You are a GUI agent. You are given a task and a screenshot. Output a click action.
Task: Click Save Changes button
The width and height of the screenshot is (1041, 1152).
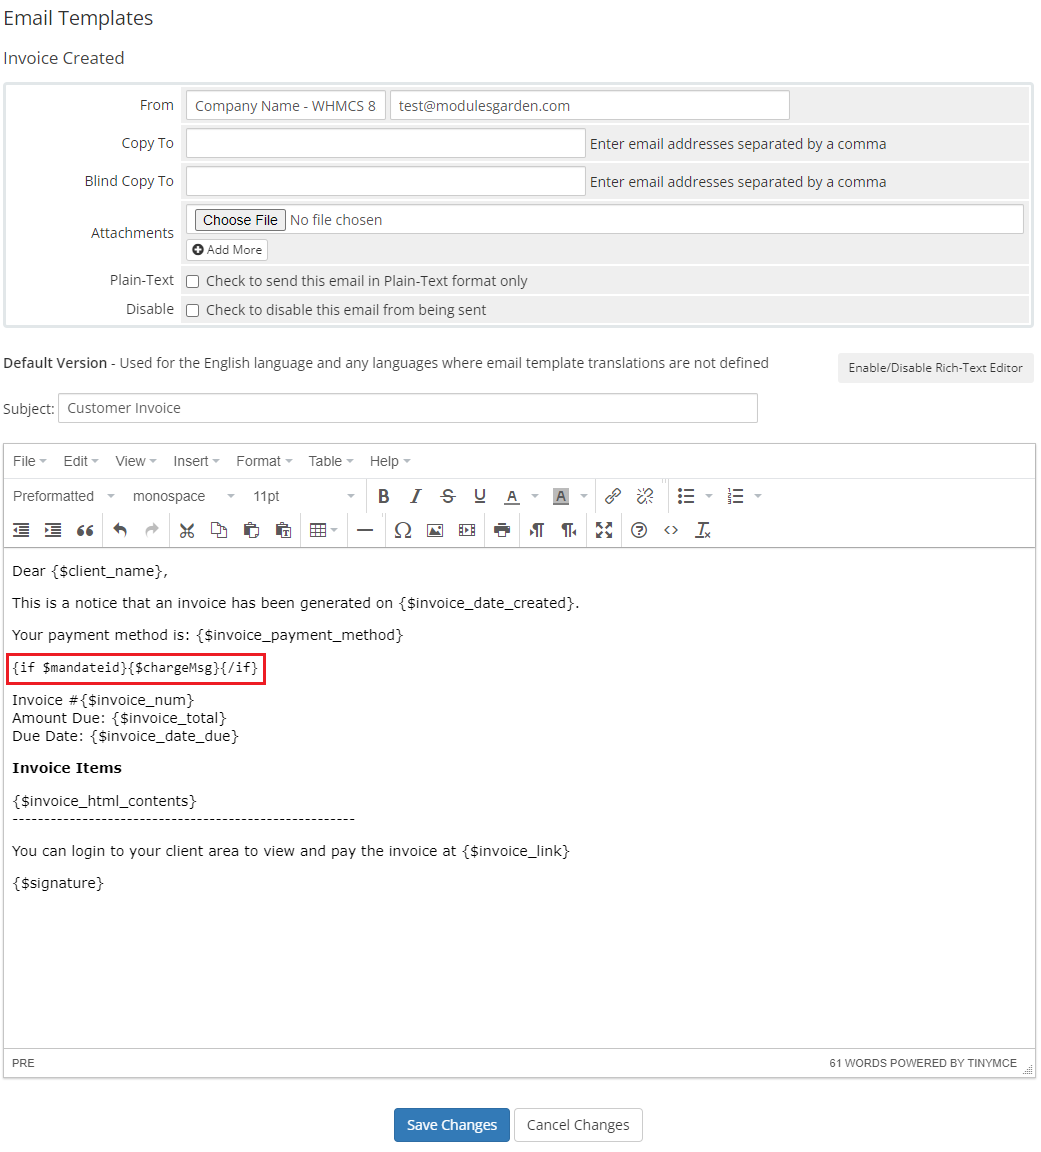(x=452, y=1125)
